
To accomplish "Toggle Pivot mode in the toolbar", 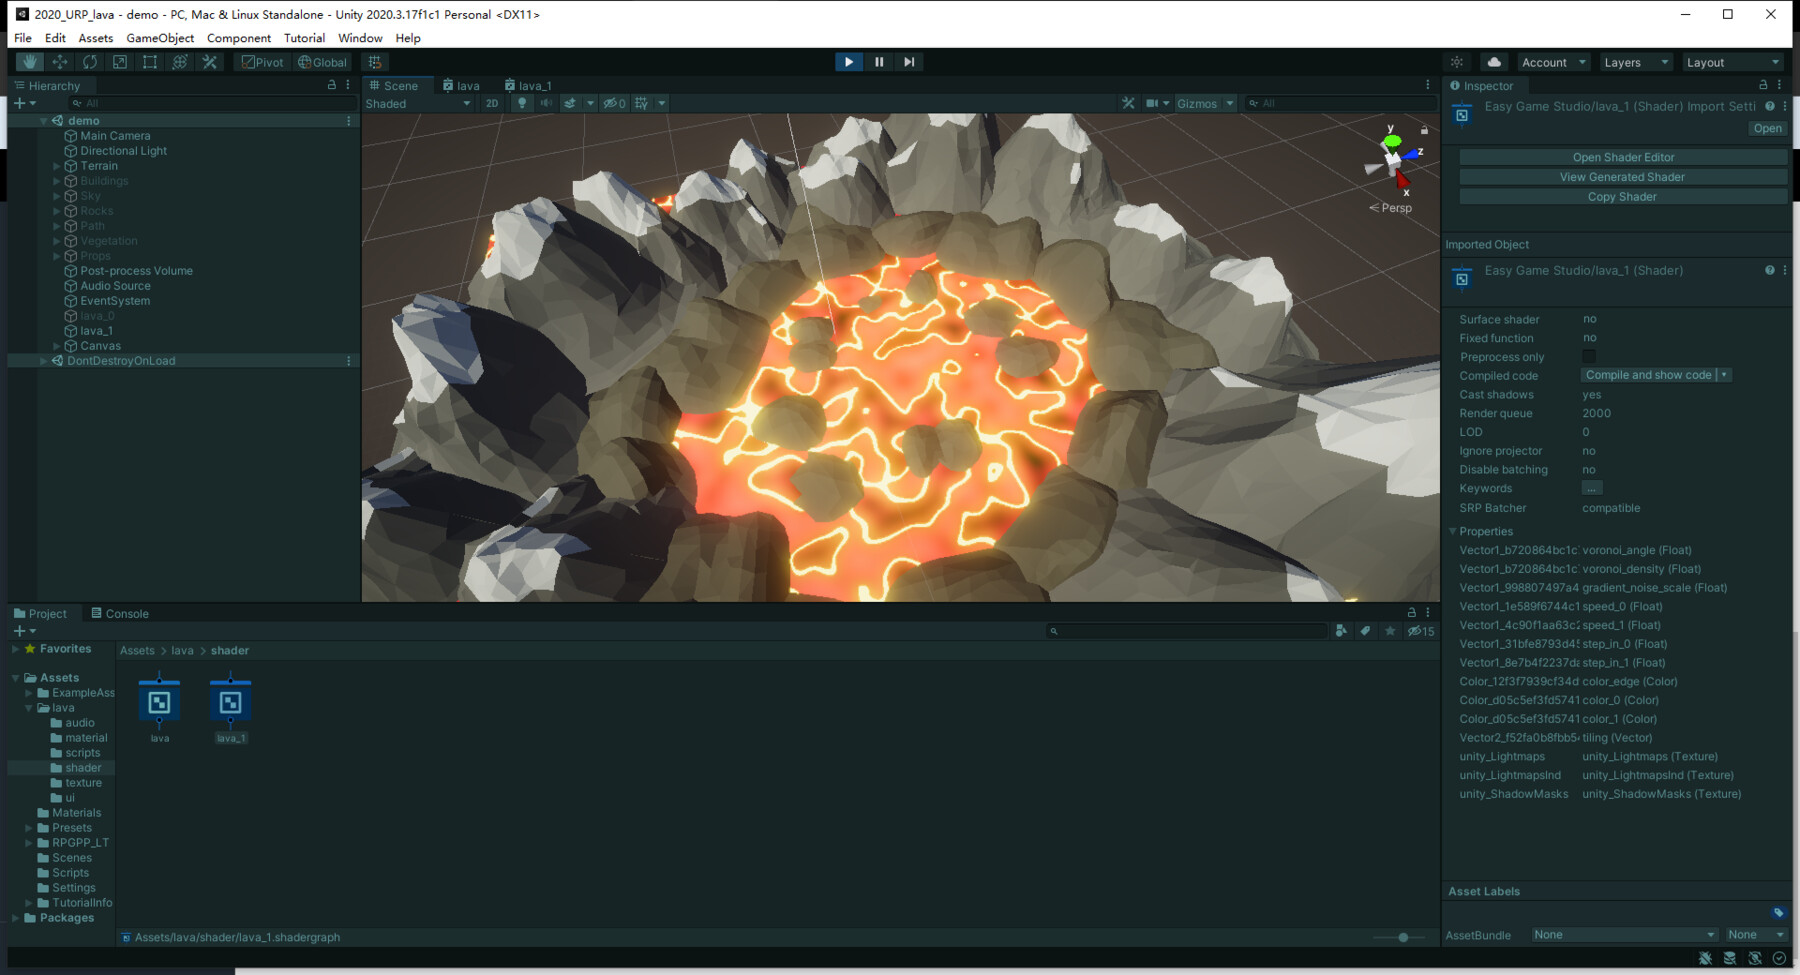I will pyautogui.click(x=260, y=61).
